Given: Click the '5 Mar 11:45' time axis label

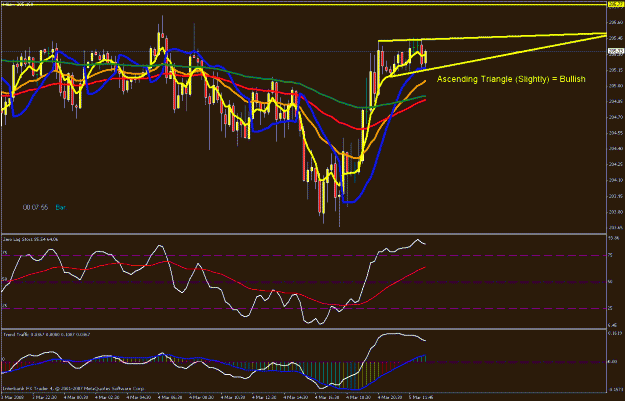Looking at the screenshot, I should pos(422,397).
